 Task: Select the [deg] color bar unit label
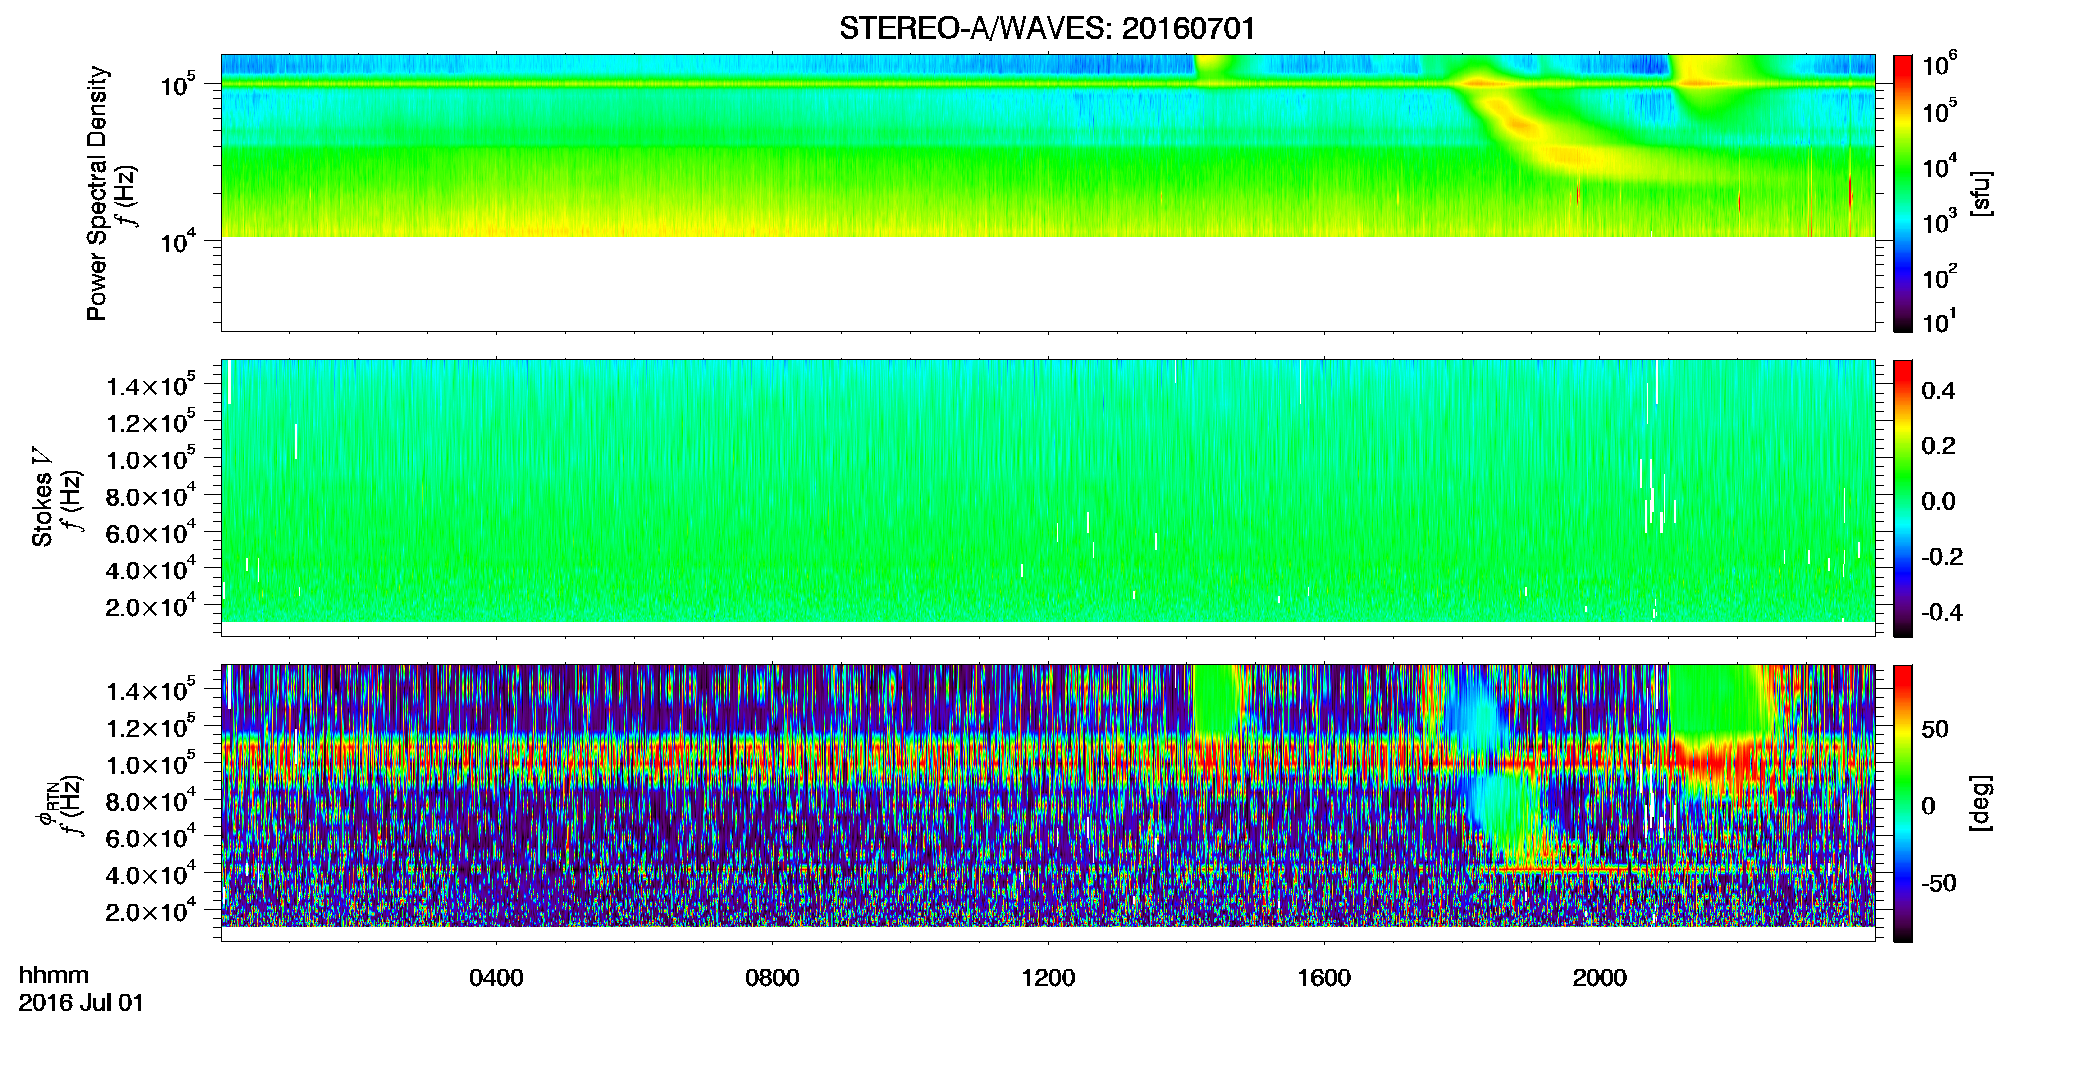coord(1981,803)
